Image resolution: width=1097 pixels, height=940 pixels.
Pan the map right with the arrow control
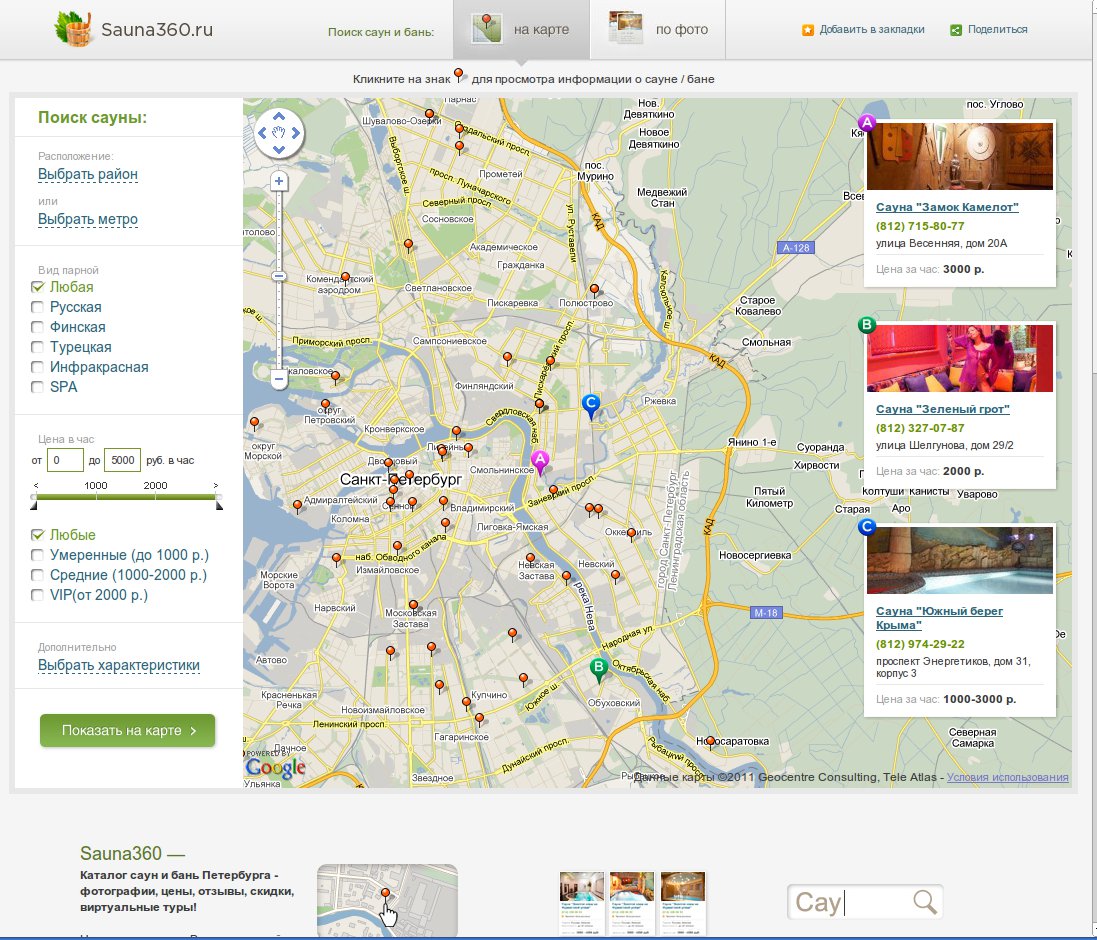click(295, 132)
